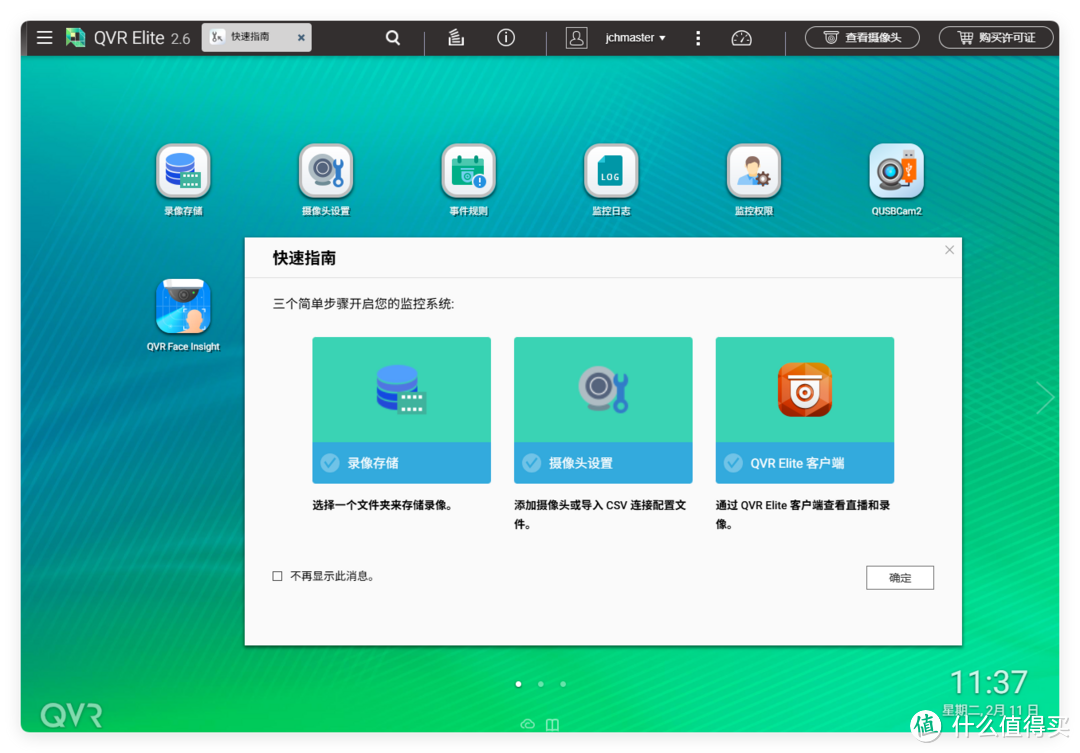Open the QVR Face Insight icon
Image resolution: width=1080 pixels, height=753 pixels.
pyautogui.click(x=183, y=307)
